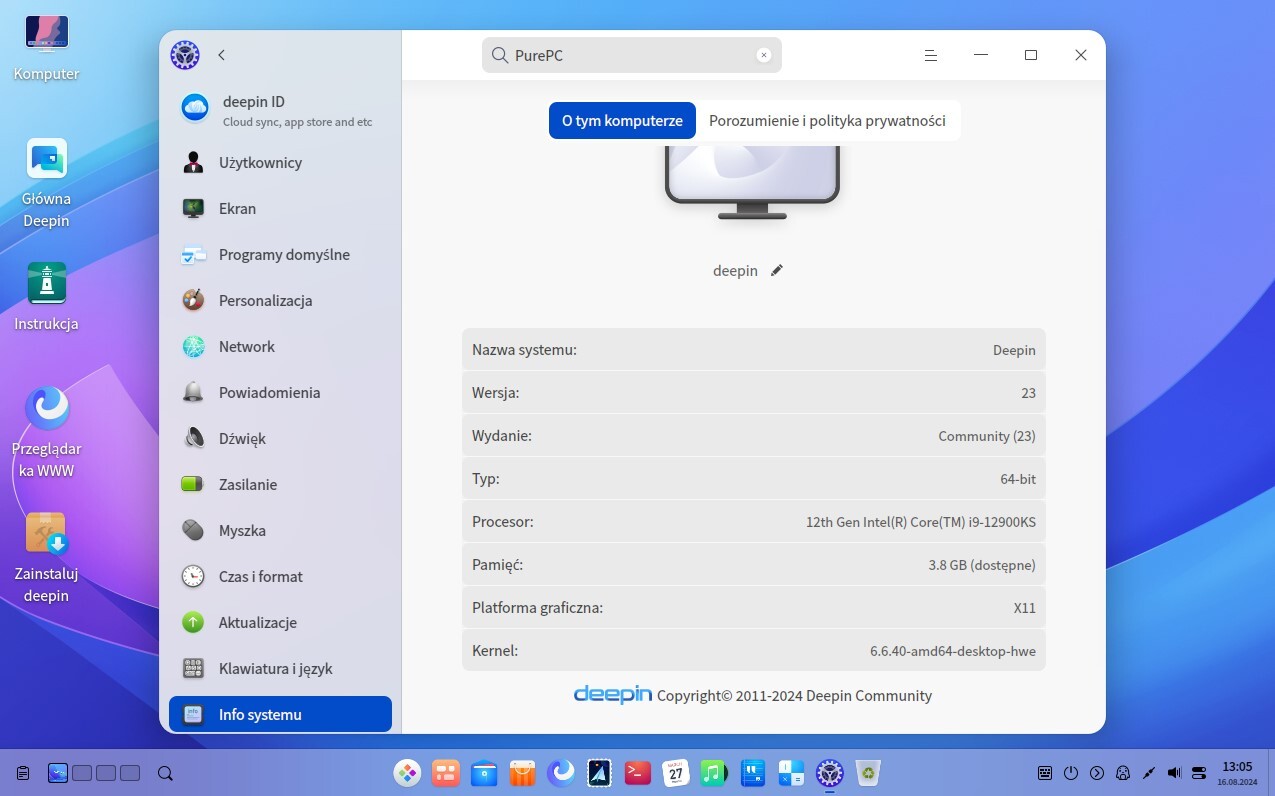Open the Control Center icon on the taskbar
This screenshot has height=796, width=1275.
[x=829, y=773]
